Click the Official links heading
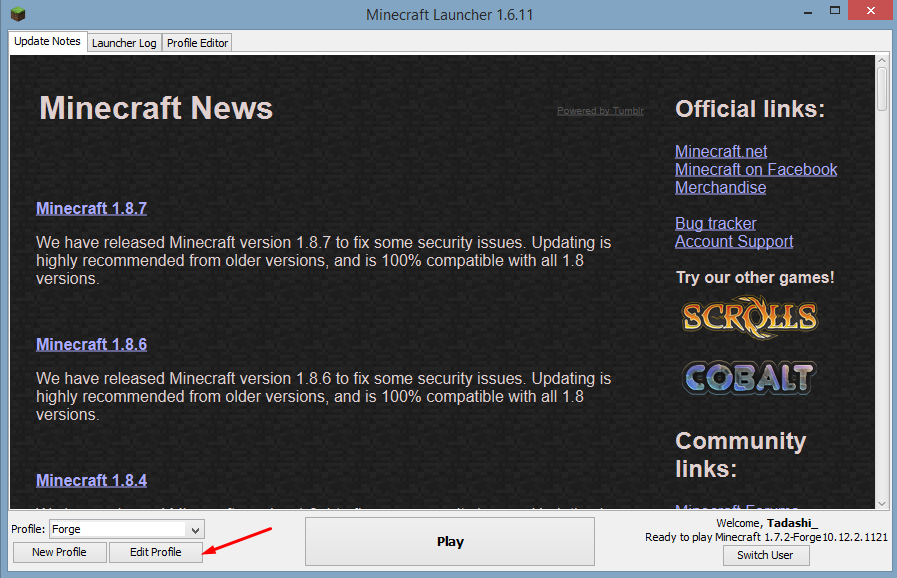The image size is (897, 578). (750, 109)
